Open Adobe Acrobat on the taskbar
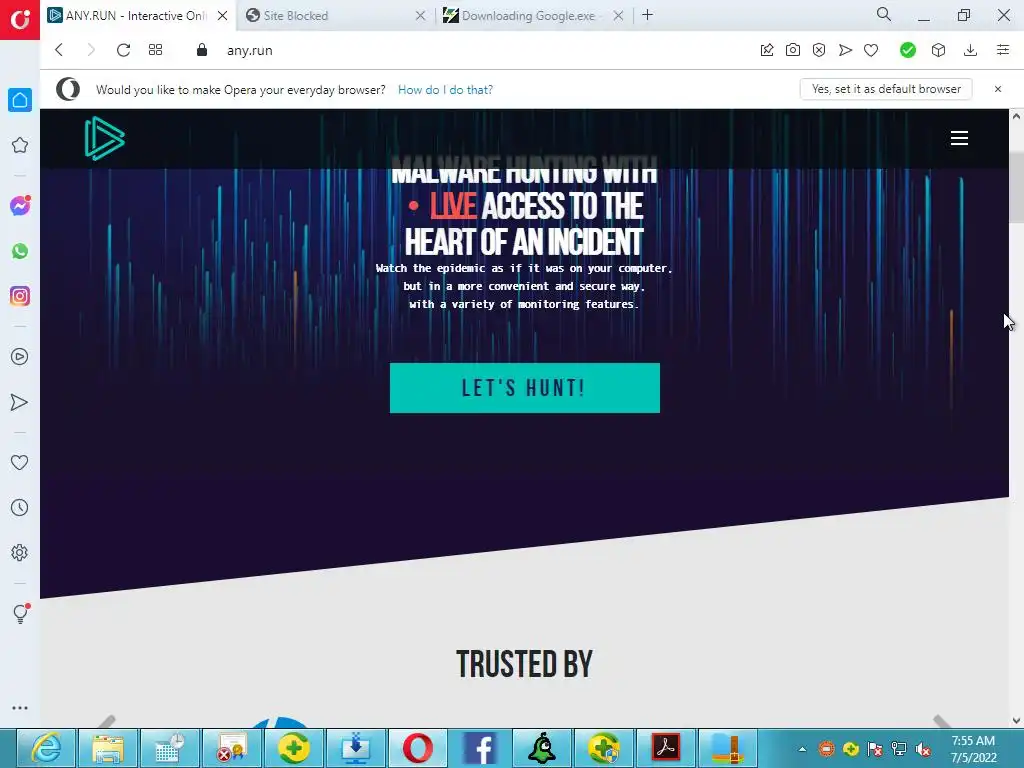 665,748
